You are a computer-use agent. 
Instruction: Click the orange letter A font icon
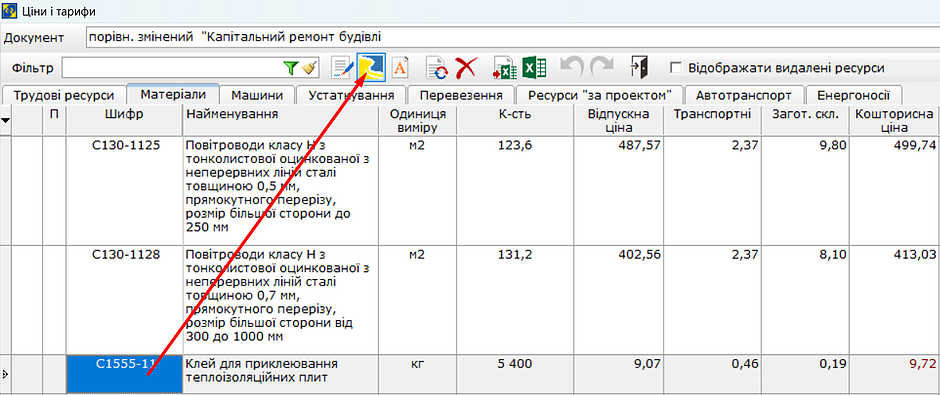click(x=400, y=68)
